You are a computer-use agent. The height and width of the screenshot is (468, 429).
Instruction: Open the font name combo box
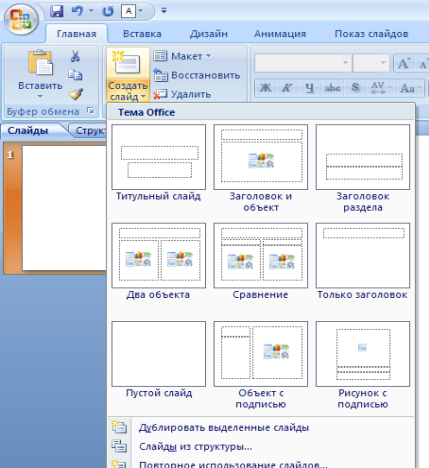coord(303,63)
